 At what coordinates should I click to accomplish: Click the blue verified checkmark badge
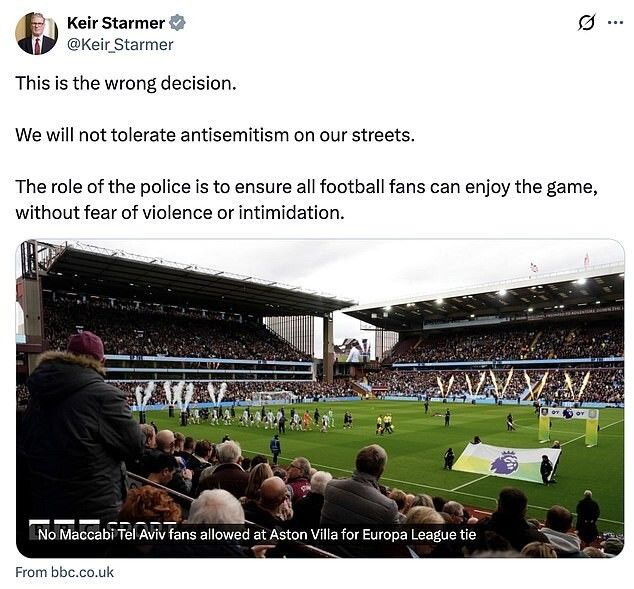[178, 23]
